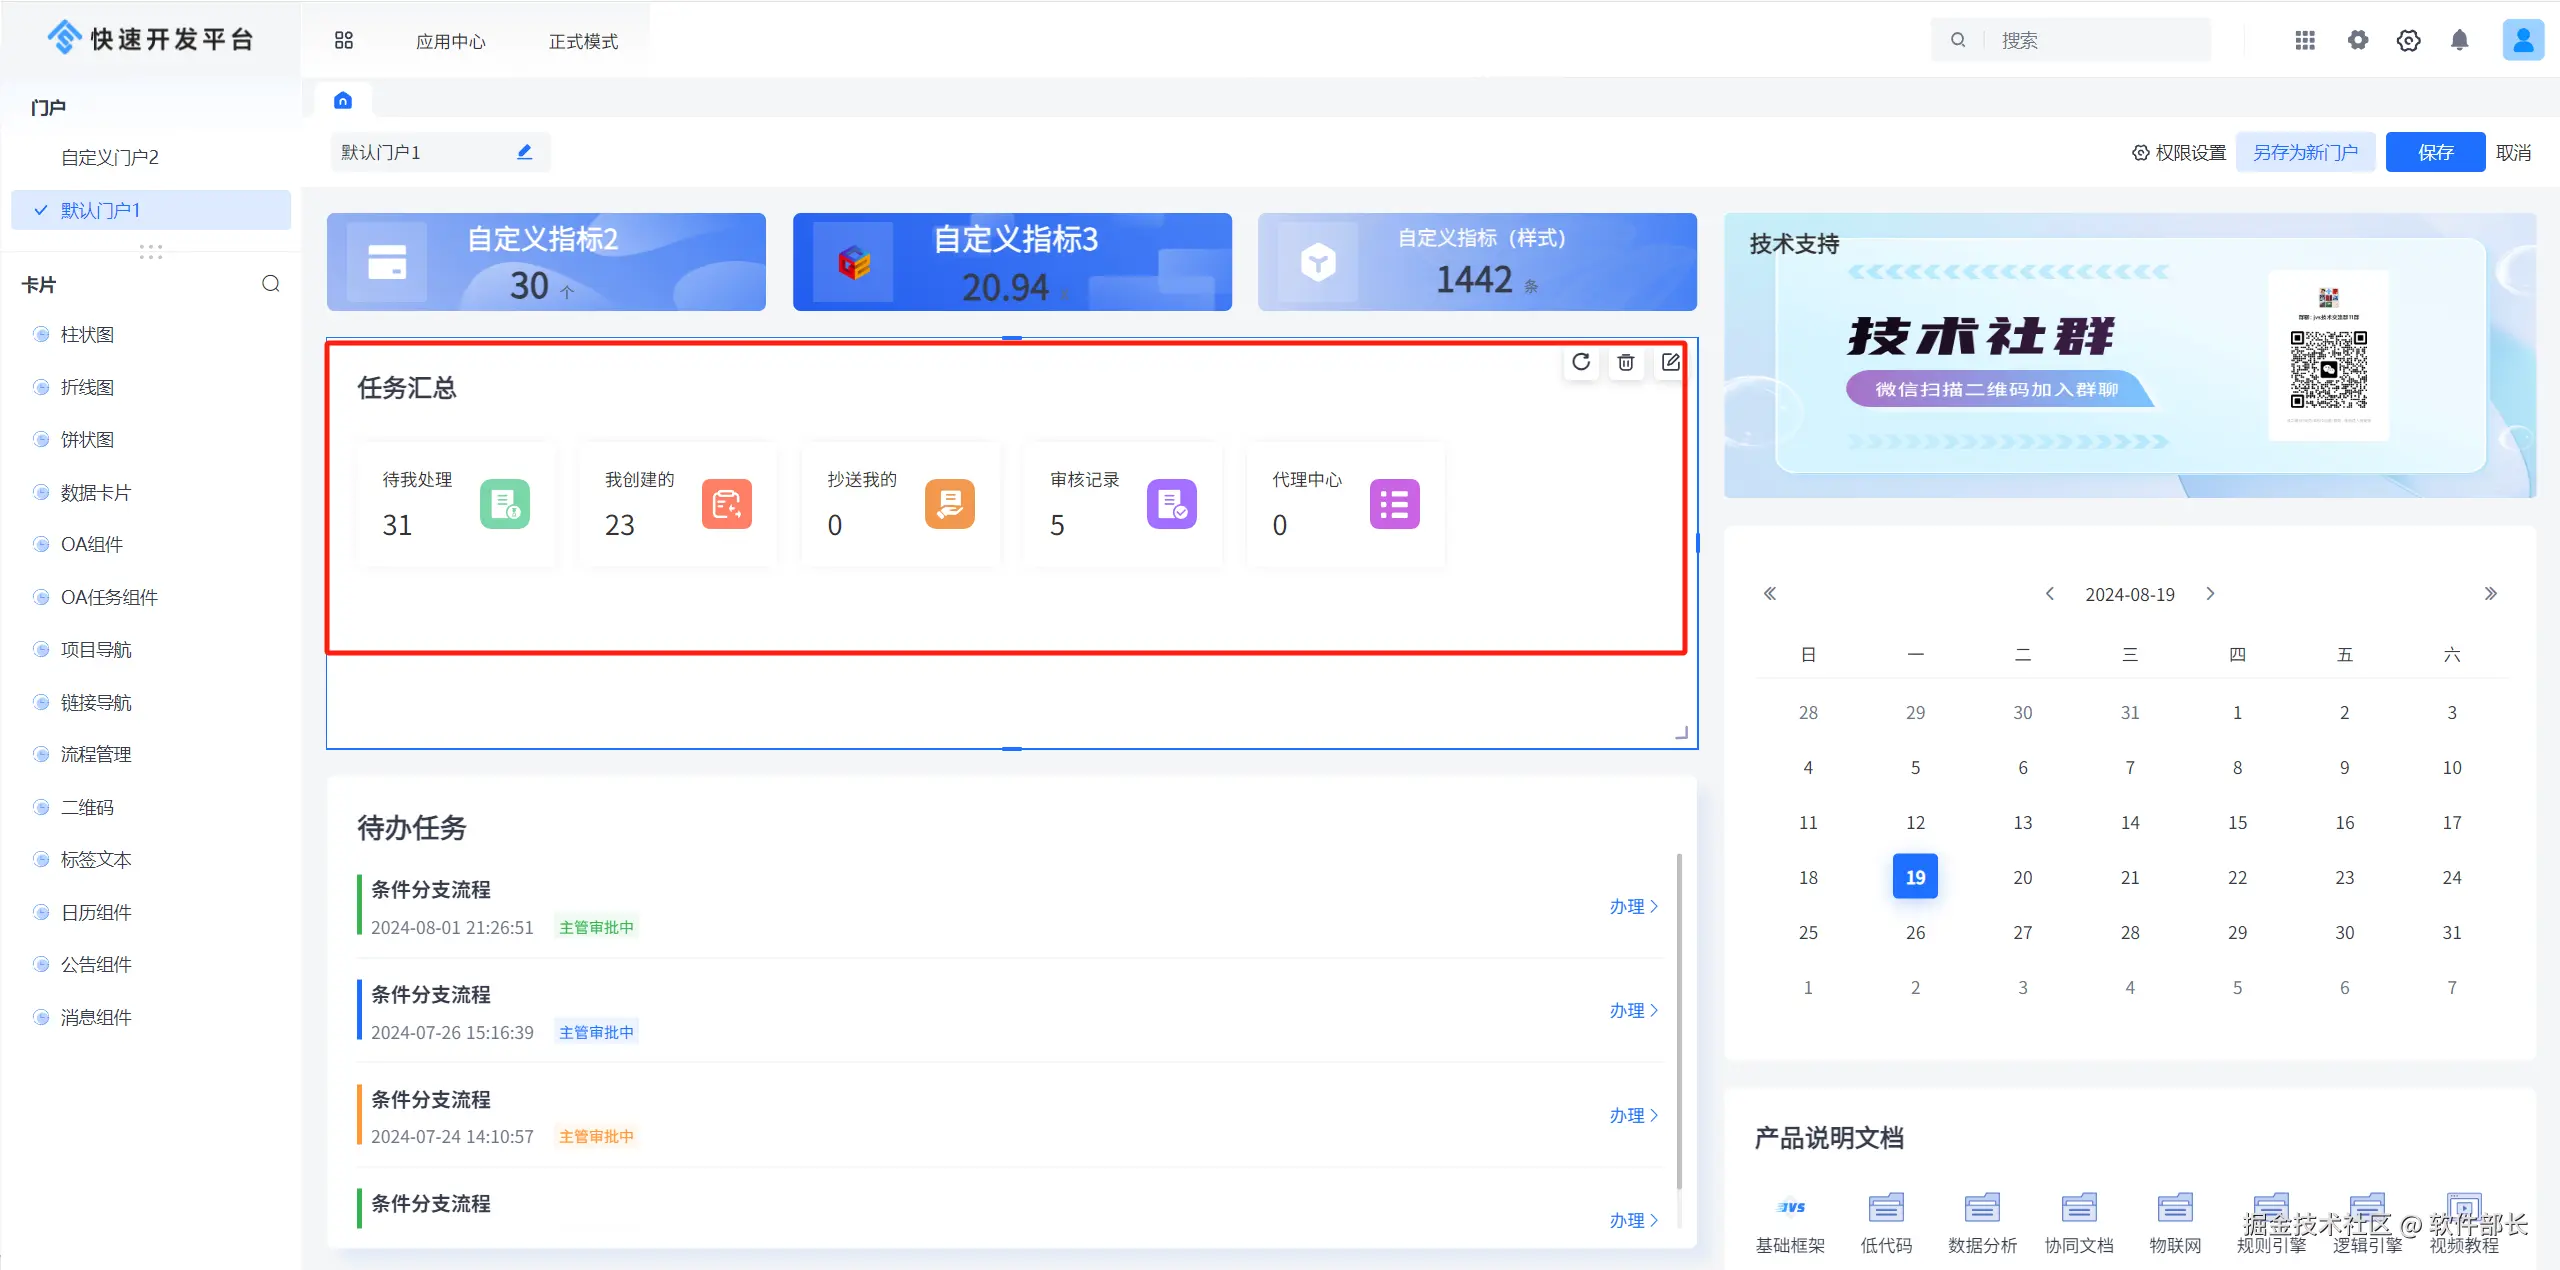The height and width of the screenshot is (1270, 2560).
Task: Click 另存为新门户 button
Action: pyautogui.click(x=2304, y=152)
